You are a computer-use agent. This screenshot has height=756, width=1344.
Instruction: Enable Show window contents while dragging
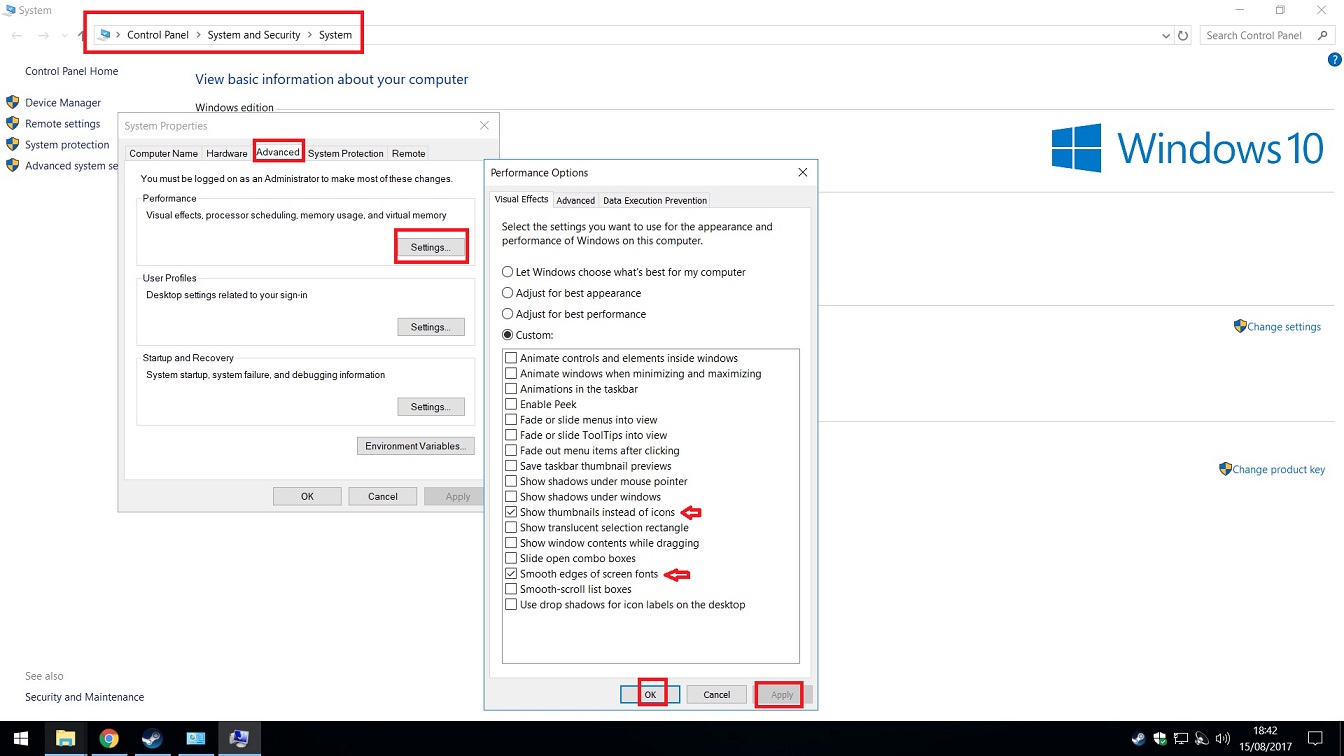(x=511, y=543)
